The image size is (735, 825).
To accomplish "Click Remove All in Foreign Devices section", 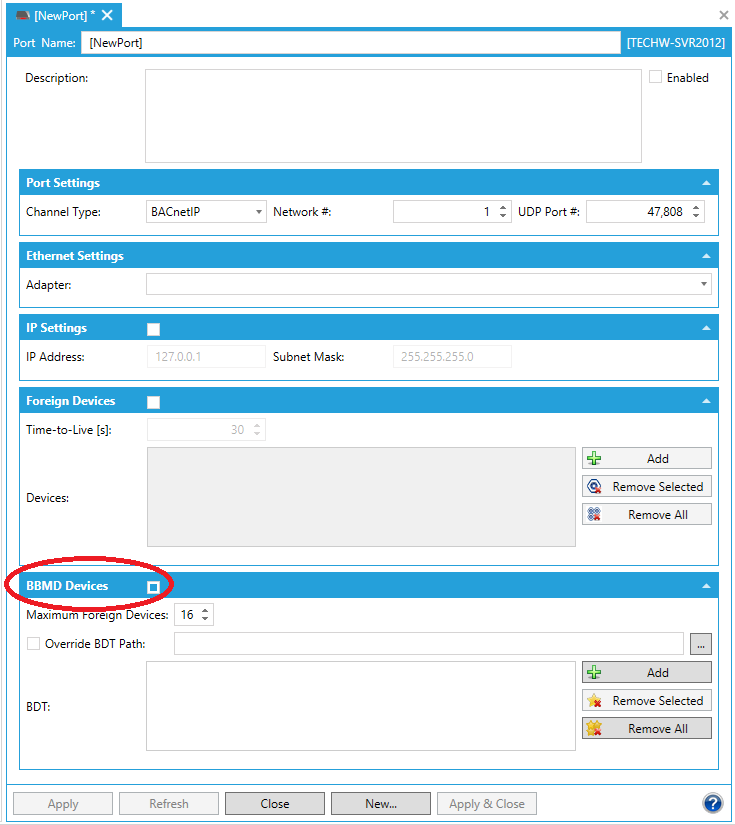I will pos(646,515).
